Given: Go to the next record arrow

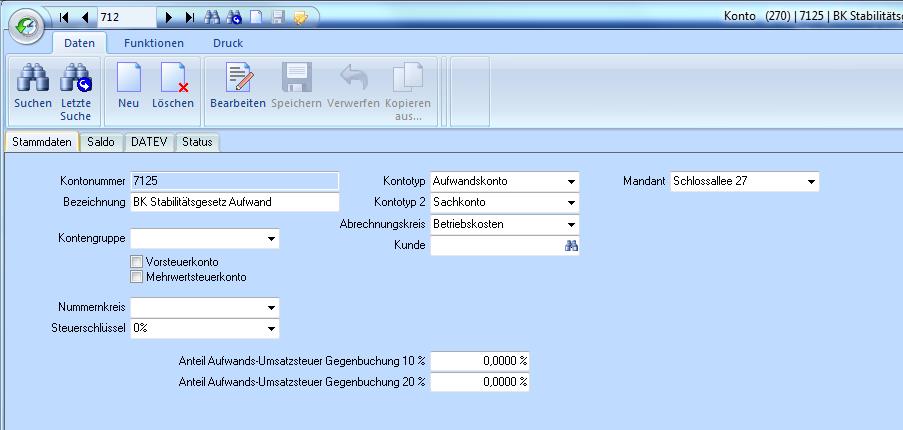Looking at the screenshot, I should [x=169, y=17].
